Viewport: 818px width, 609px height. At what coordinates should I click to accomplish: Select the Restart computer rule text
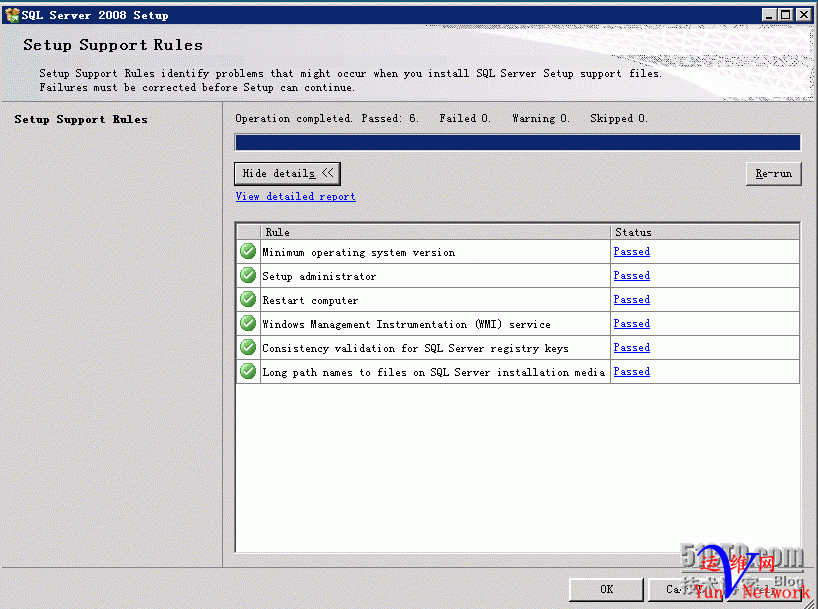tap(310, 301)
